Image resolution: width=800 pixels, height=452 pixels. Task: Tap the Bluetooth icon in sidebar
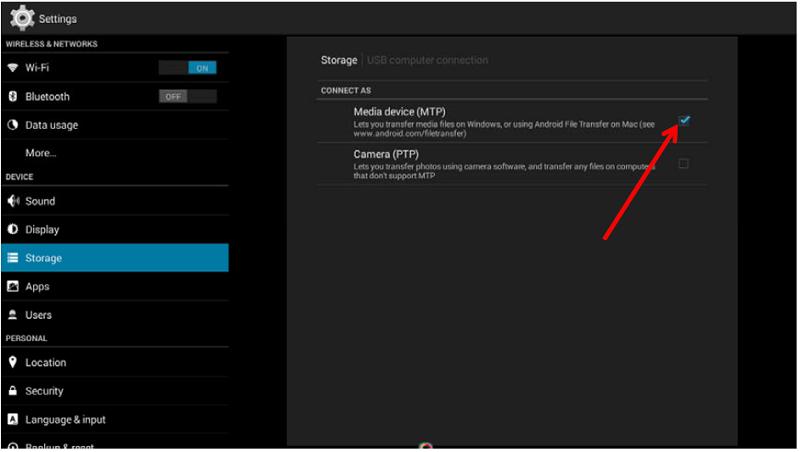pos(13,97)
